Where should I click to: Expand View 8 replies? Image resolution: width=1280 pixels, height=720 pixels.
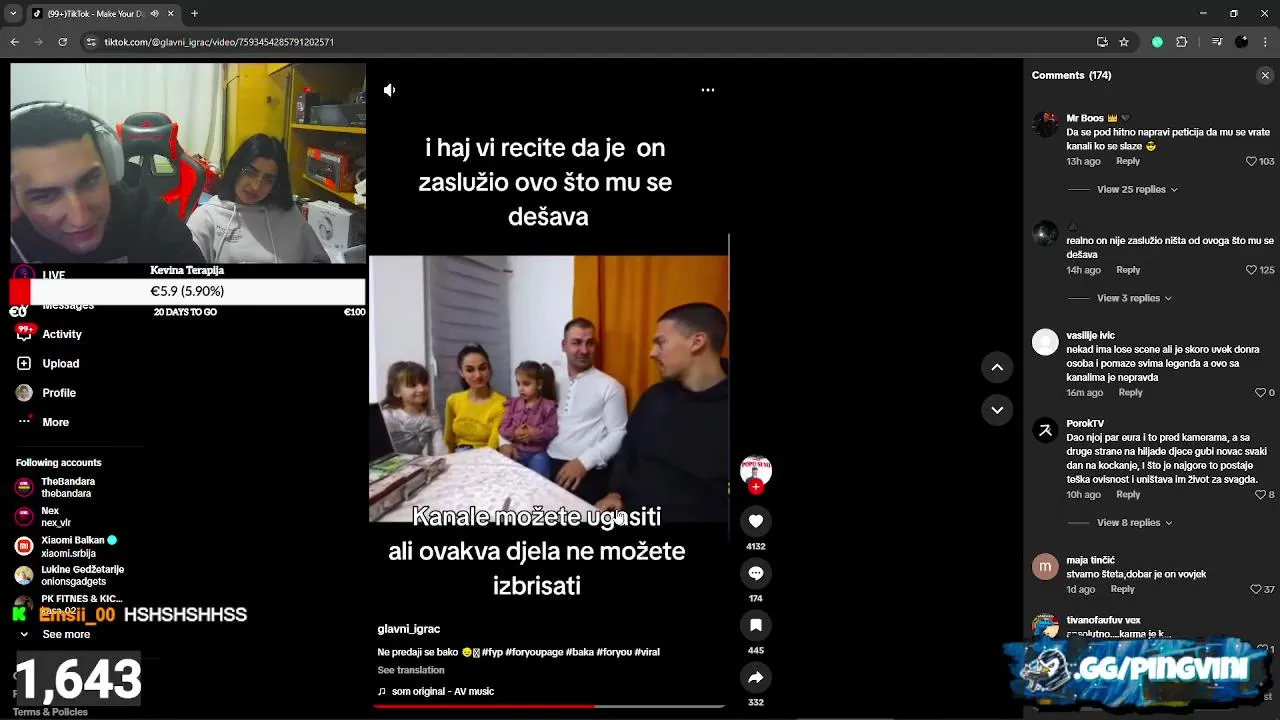tap(1134, 522)
